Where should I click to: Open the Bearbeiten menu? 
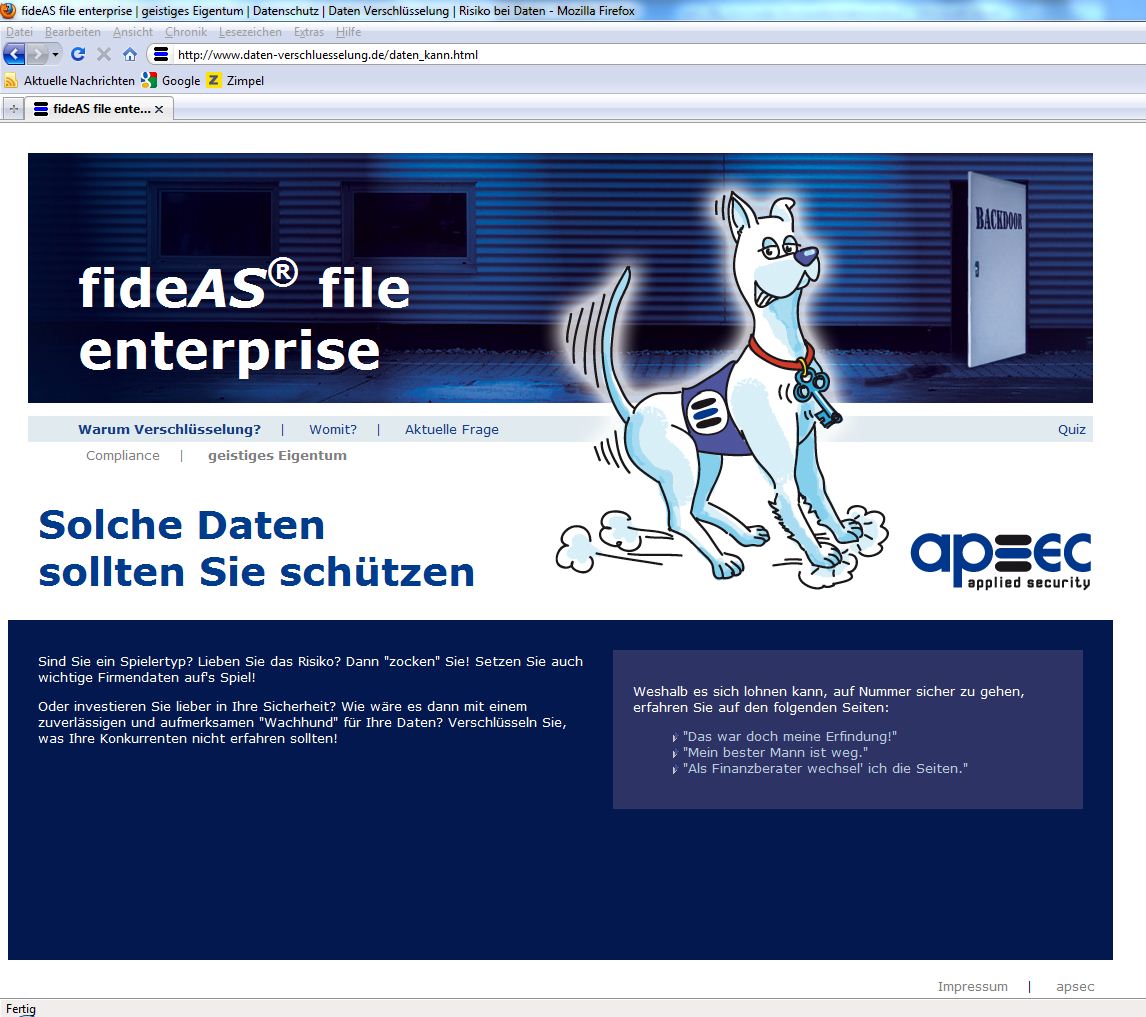[72, 32]
